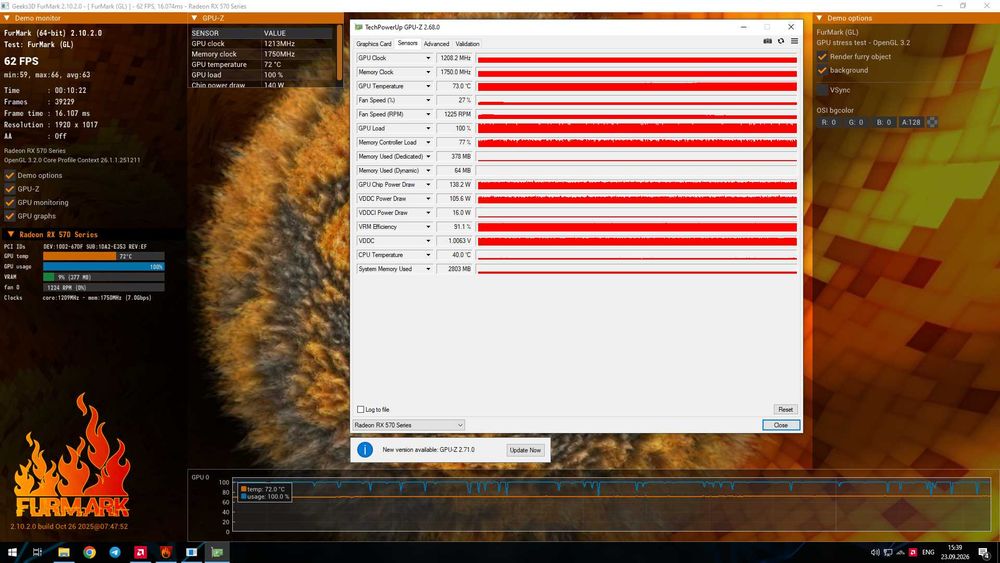Select the Sensors tab

[x=408, y=43]
